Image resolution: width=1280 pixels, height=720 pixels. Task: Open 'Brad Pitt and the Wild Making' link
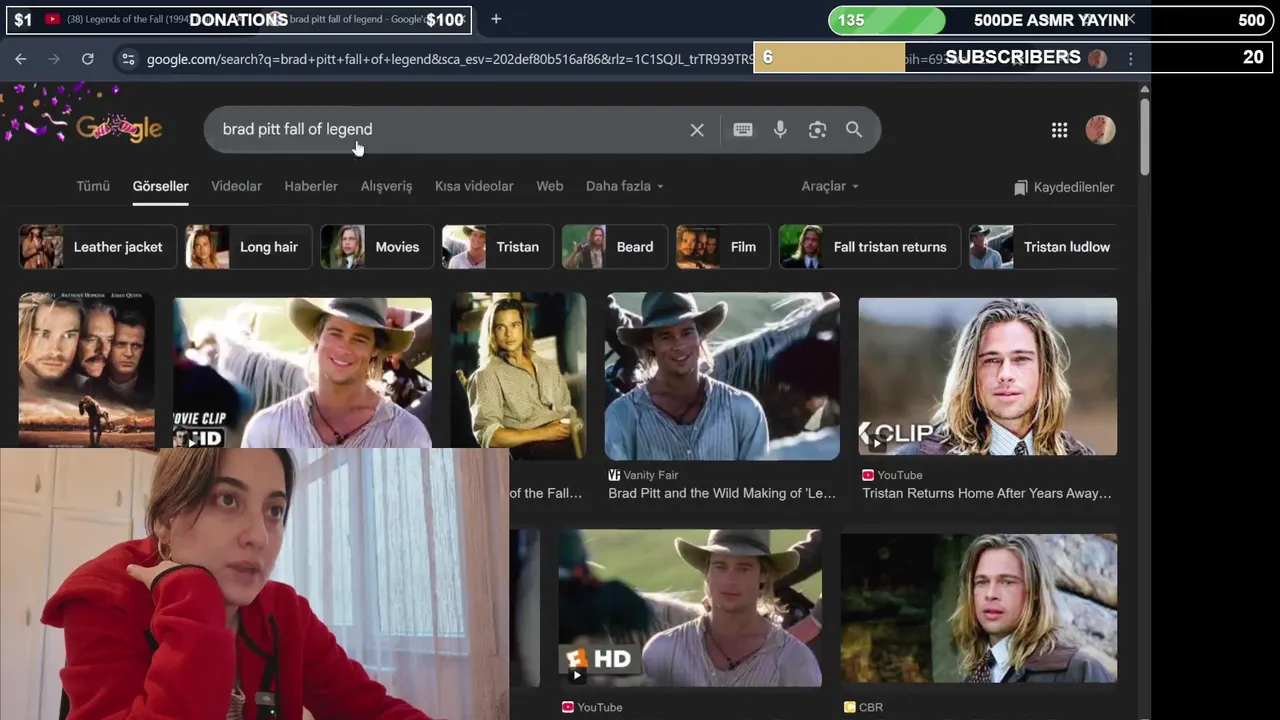tap(721, 493)
